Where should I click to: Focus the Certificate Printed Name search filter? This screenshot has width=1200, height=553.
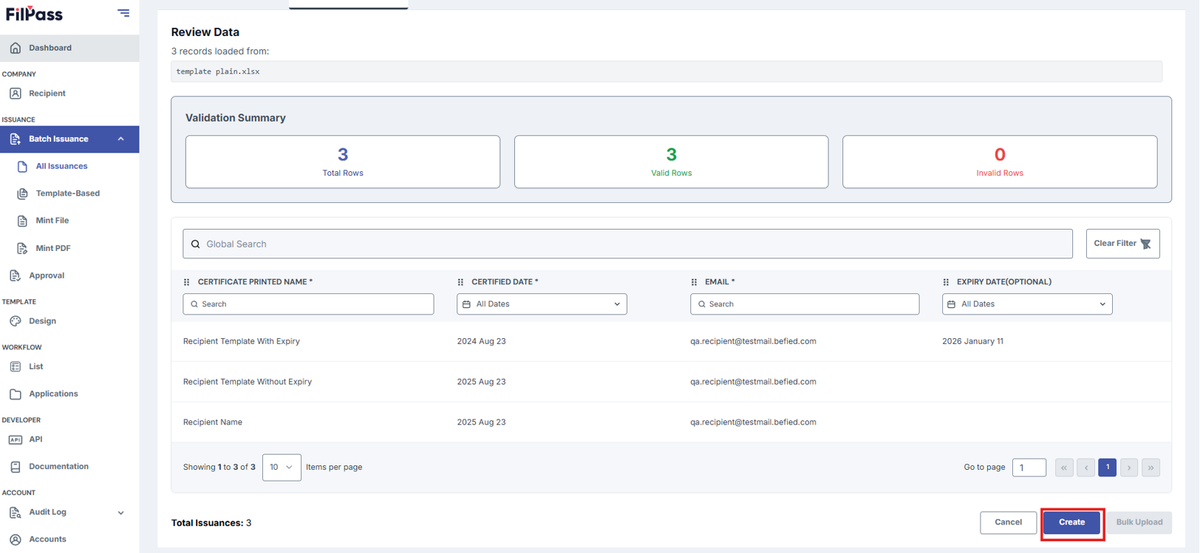click(x=308, y=304)
